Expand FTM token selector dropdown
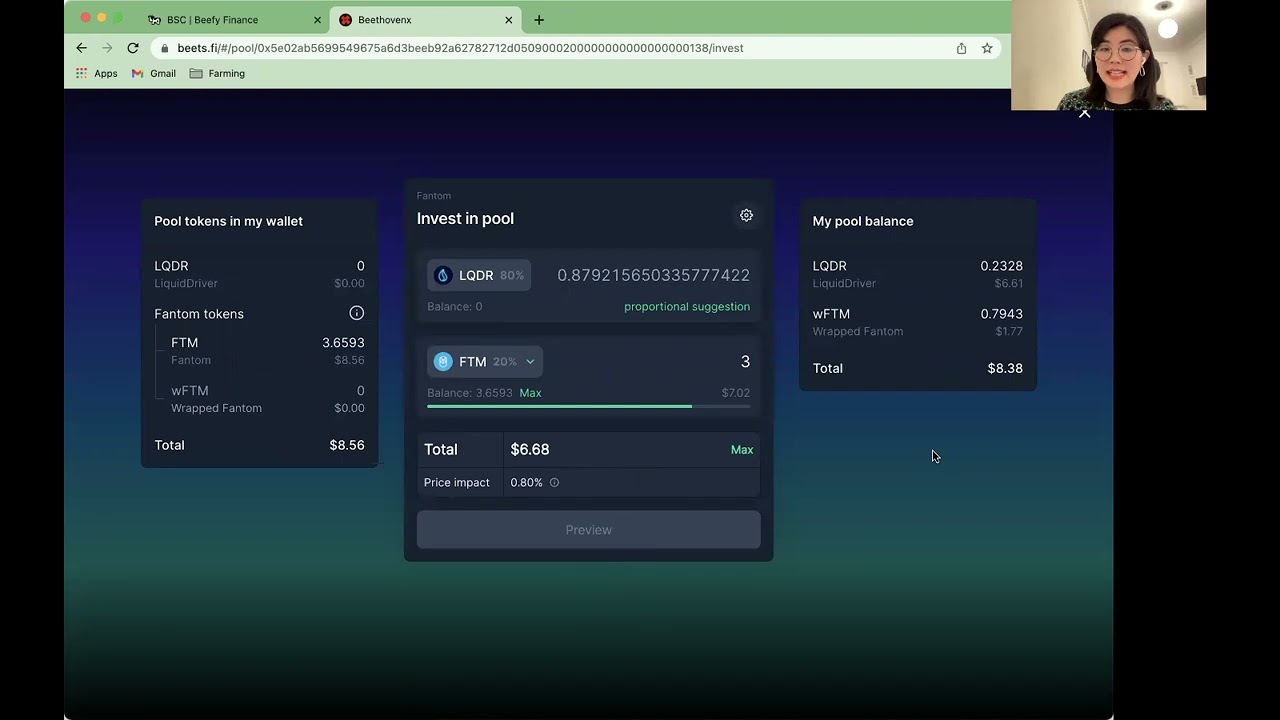Viewport: 1280px width, 720px height. pos(530,361)
